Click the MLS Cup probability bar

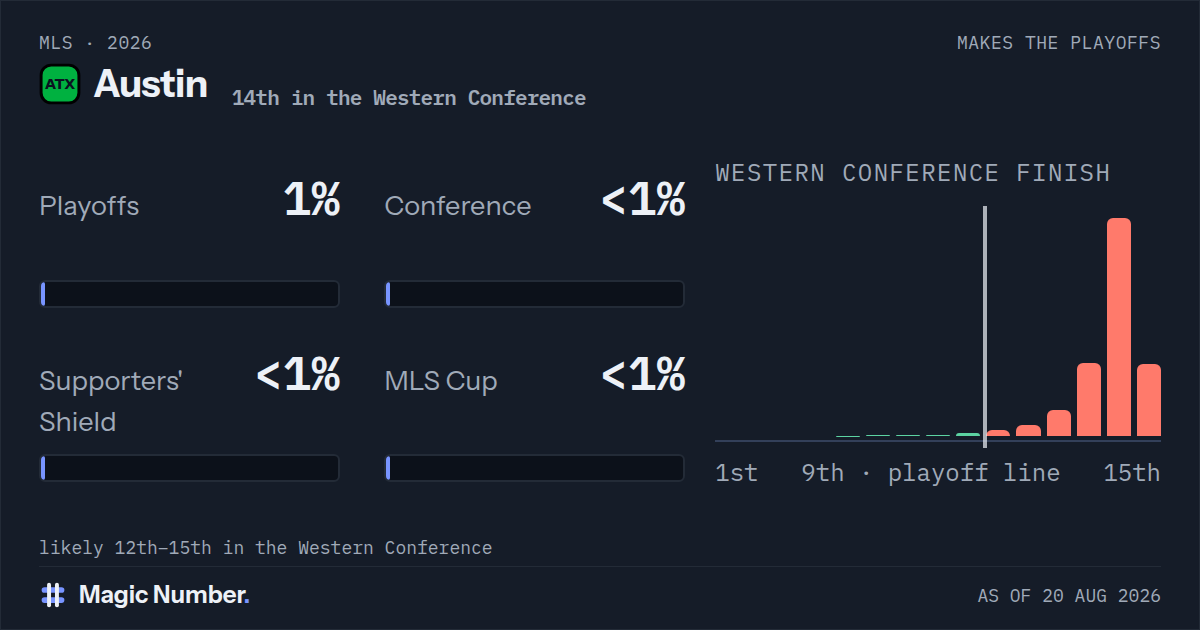pos(535,468)
